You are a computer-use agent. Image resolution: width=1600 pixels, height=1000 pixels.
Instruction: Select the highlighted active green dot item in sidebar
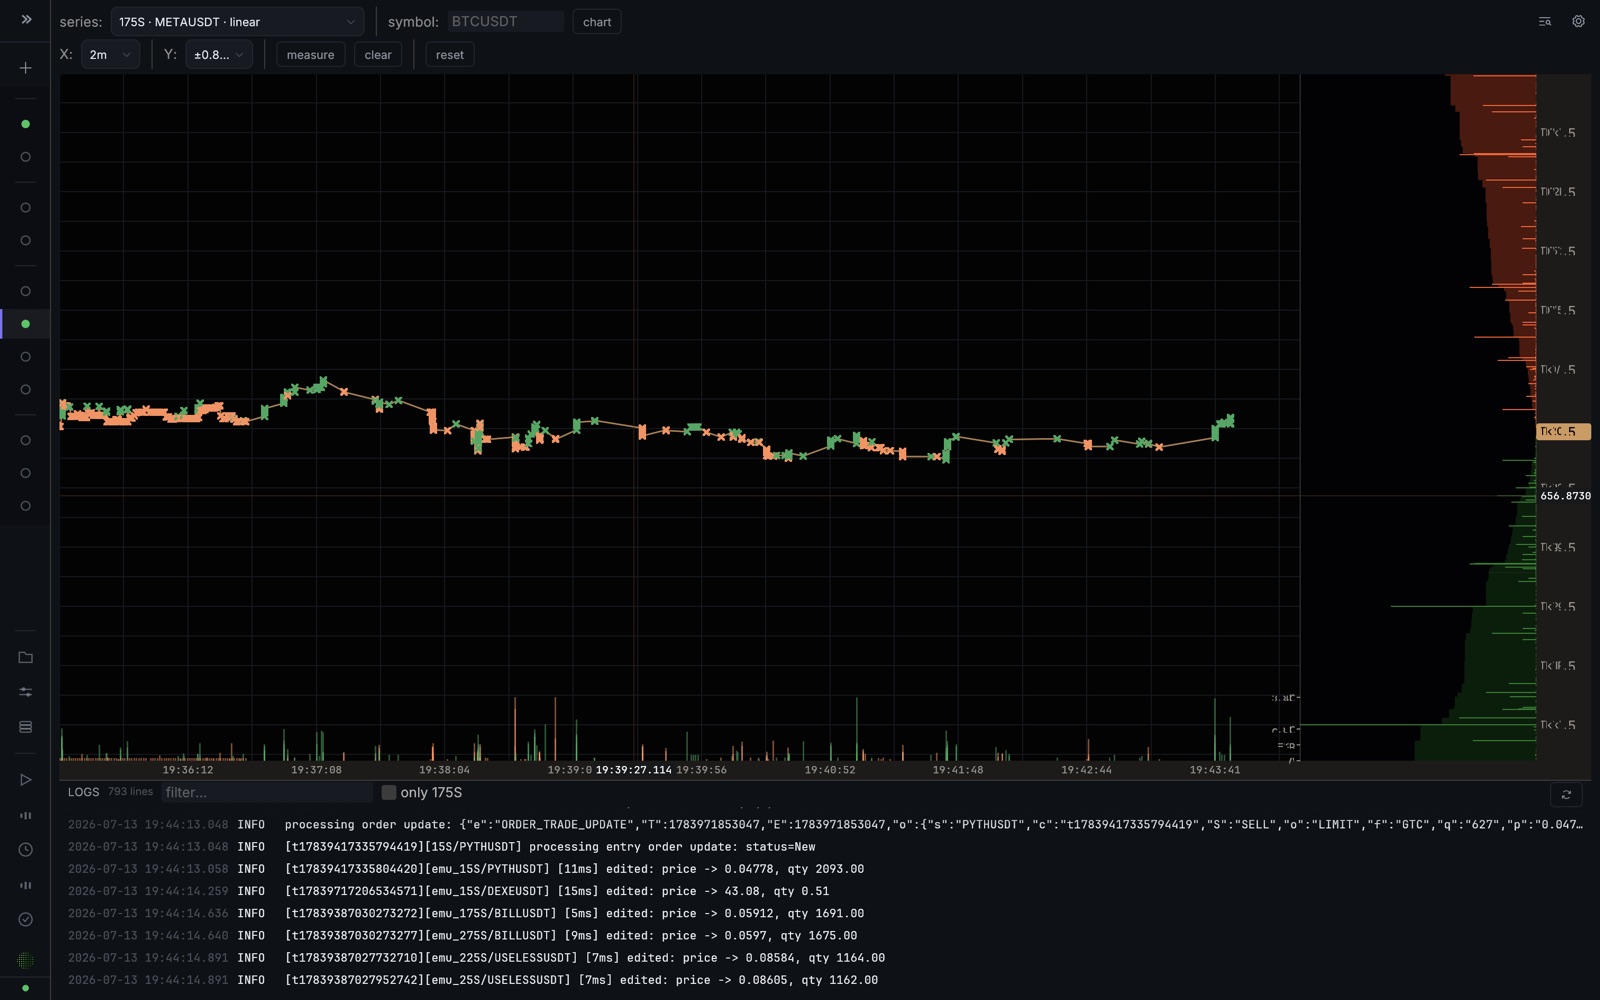point(26,324)
